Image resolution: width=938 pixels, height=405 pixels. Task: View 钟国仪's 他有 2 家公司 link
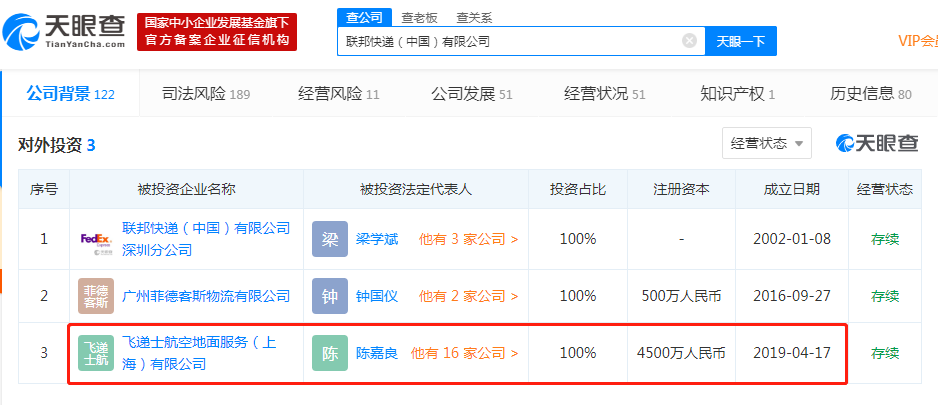pyautogui.click(x=468, y=296)
